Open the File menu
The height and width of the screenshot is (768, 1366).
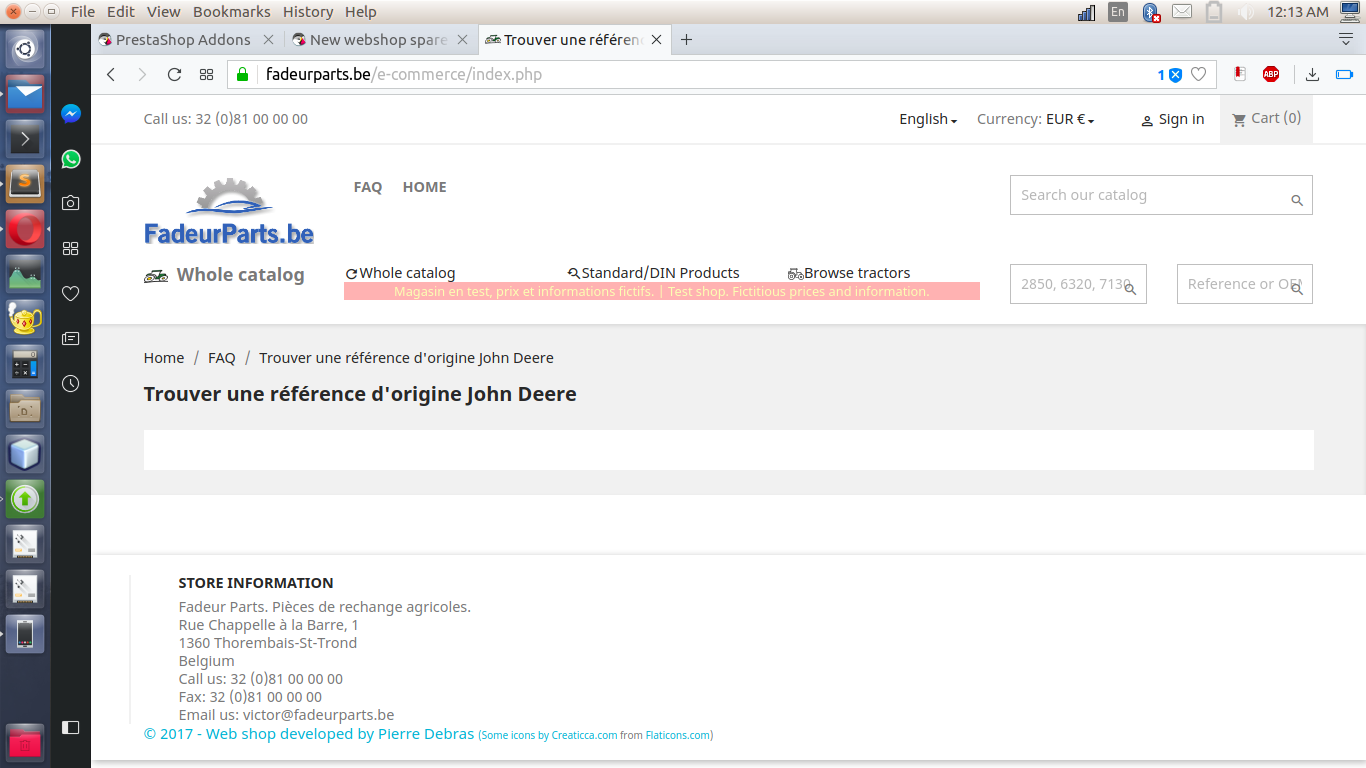point(83,12)
